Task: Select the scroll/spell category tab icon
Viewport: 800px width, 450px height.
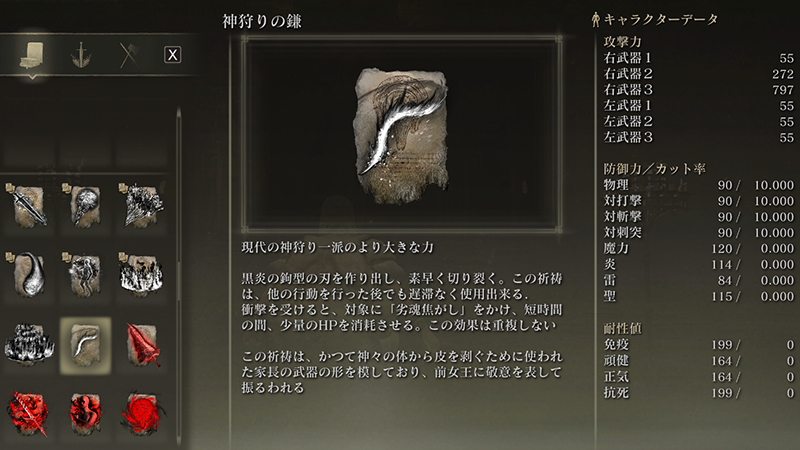Action: click(32, 55)
